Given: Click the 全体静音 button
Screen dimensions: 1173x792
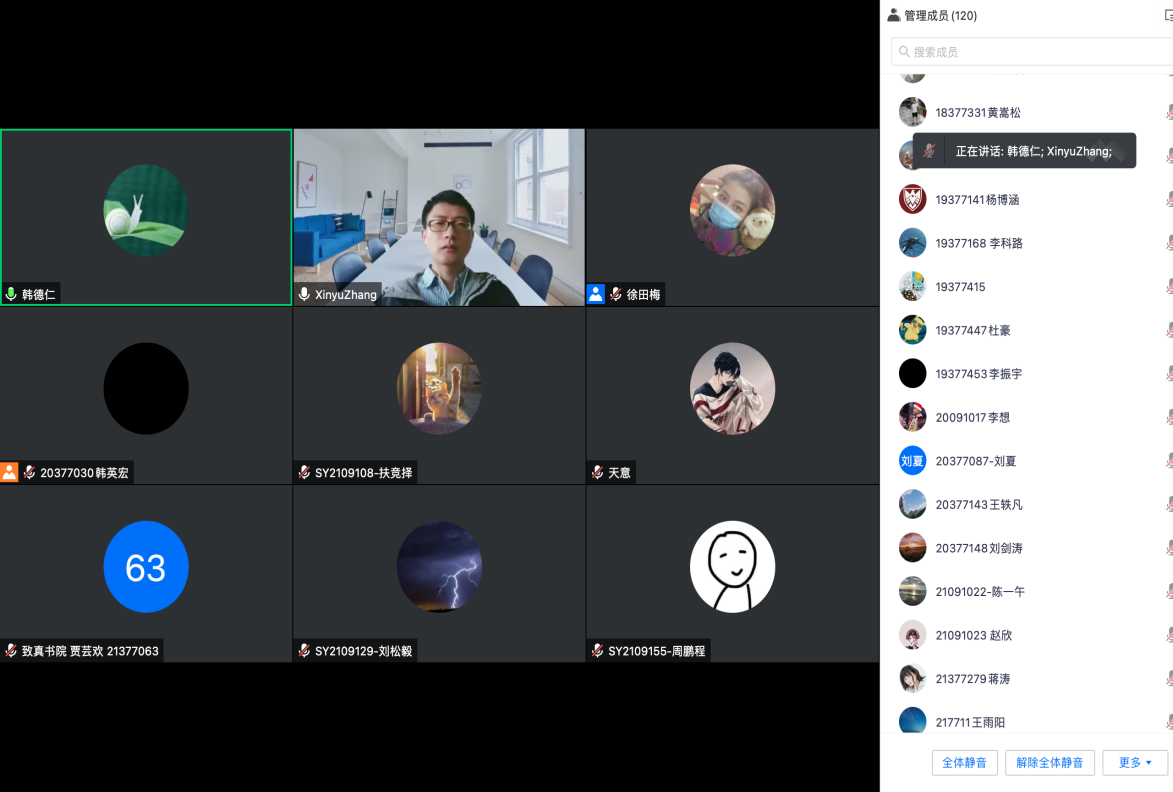Looking at the screenshot, I should pyautogui.click(x=964, y=763).
